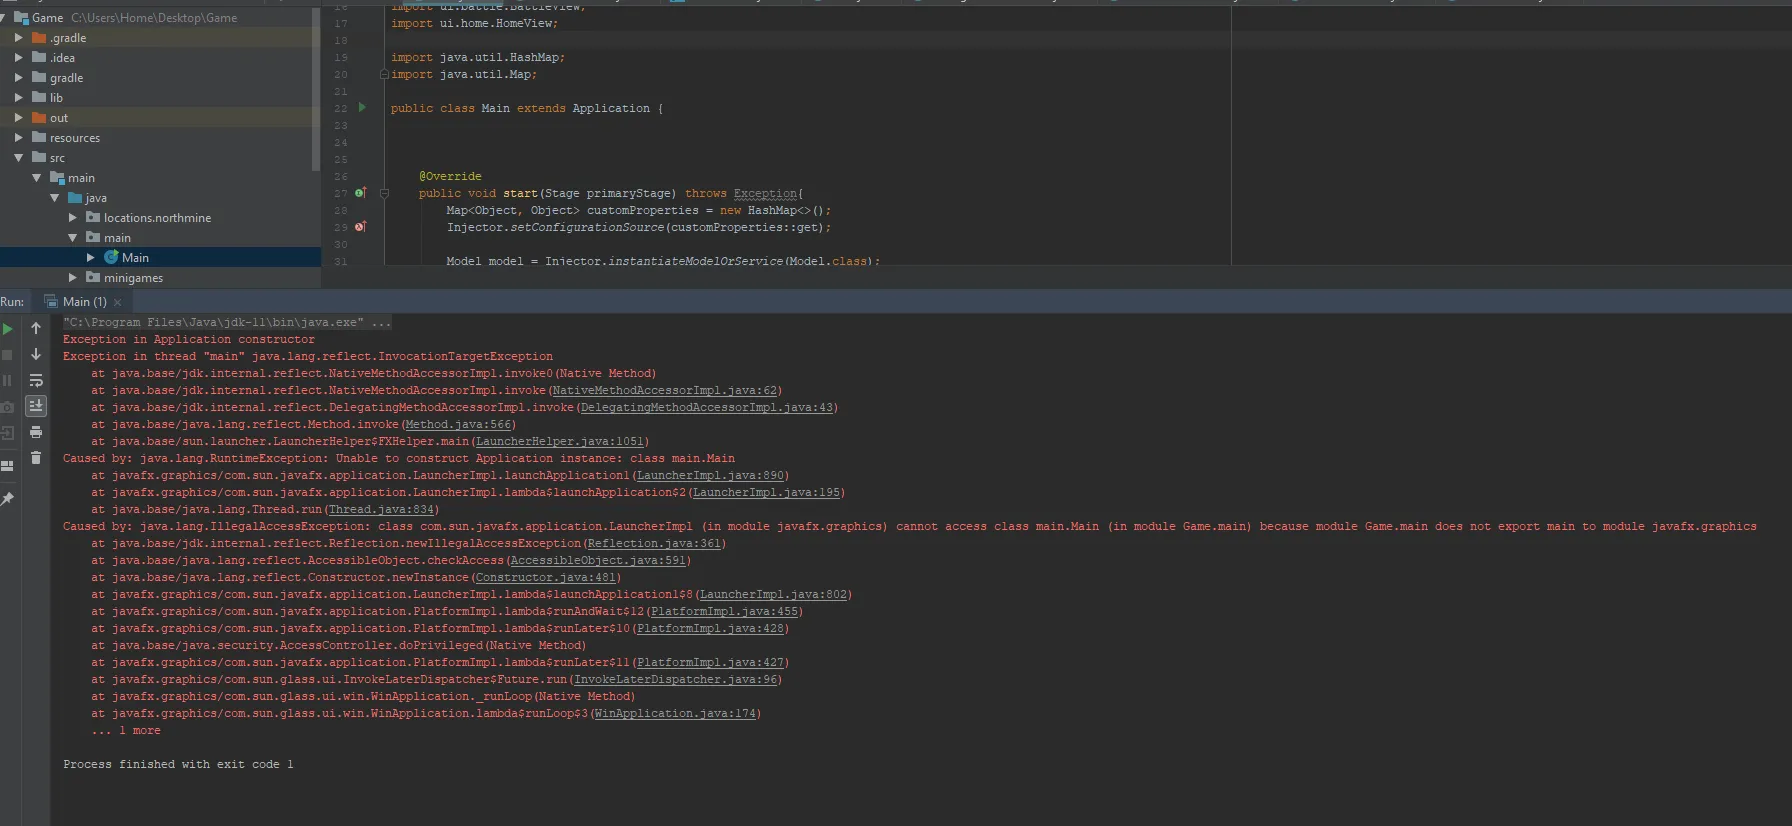Toggle scroll to end of console
1792x826 pixels.
coord(36,406)
